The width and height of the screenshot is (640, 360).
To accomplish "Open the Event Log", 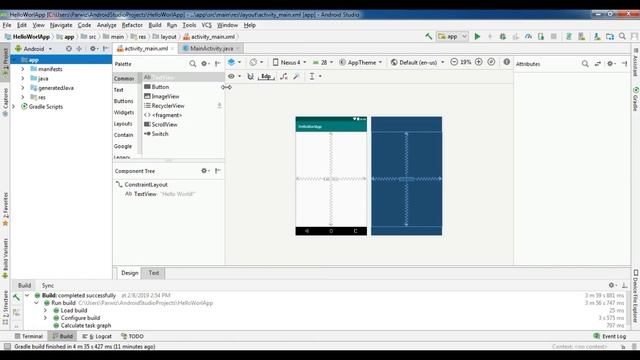I will pos(610,336).
